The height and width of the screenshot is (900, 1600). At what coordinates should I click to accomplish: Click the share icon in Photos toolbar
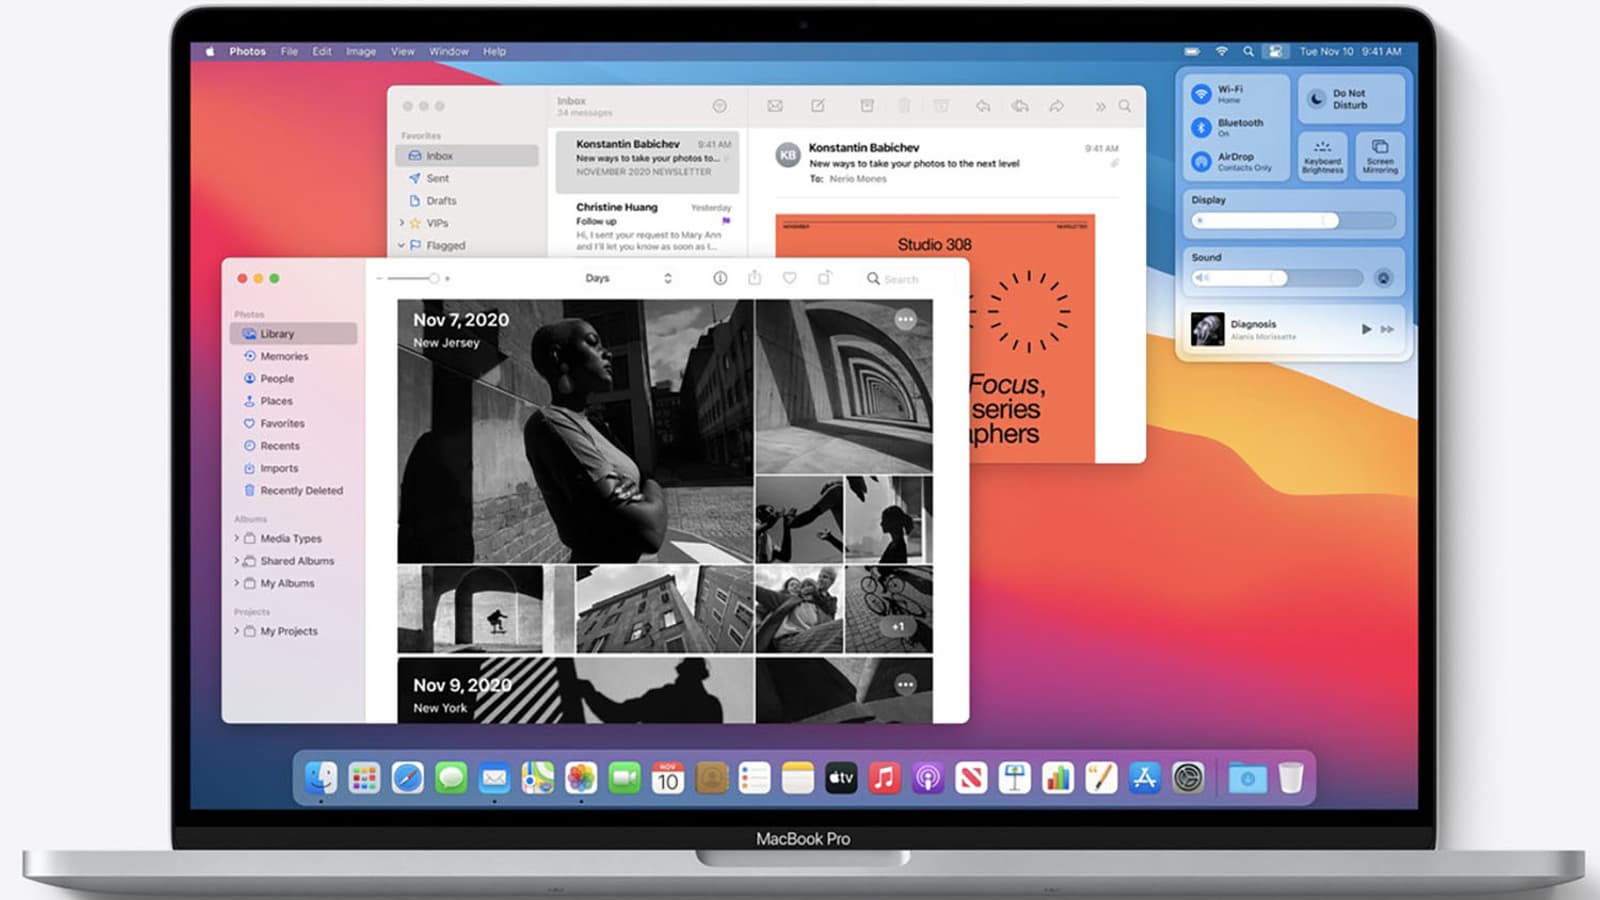point(755,277)
